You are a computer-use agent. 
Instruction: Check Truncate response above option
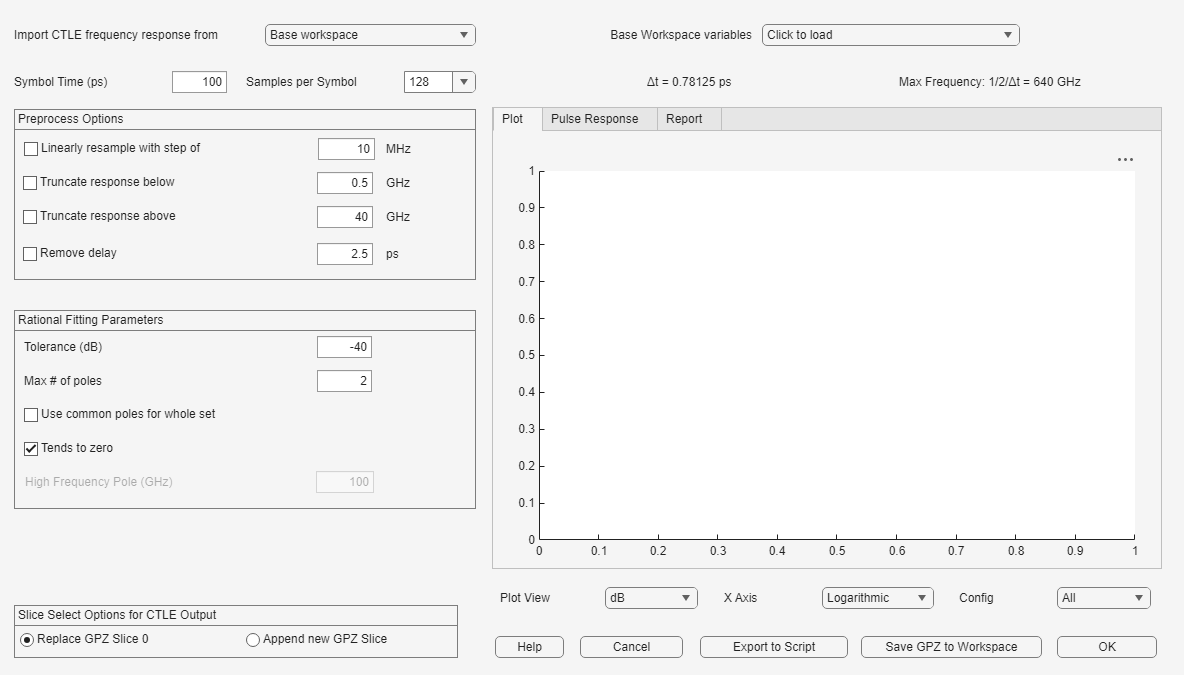tap(30, 217)
